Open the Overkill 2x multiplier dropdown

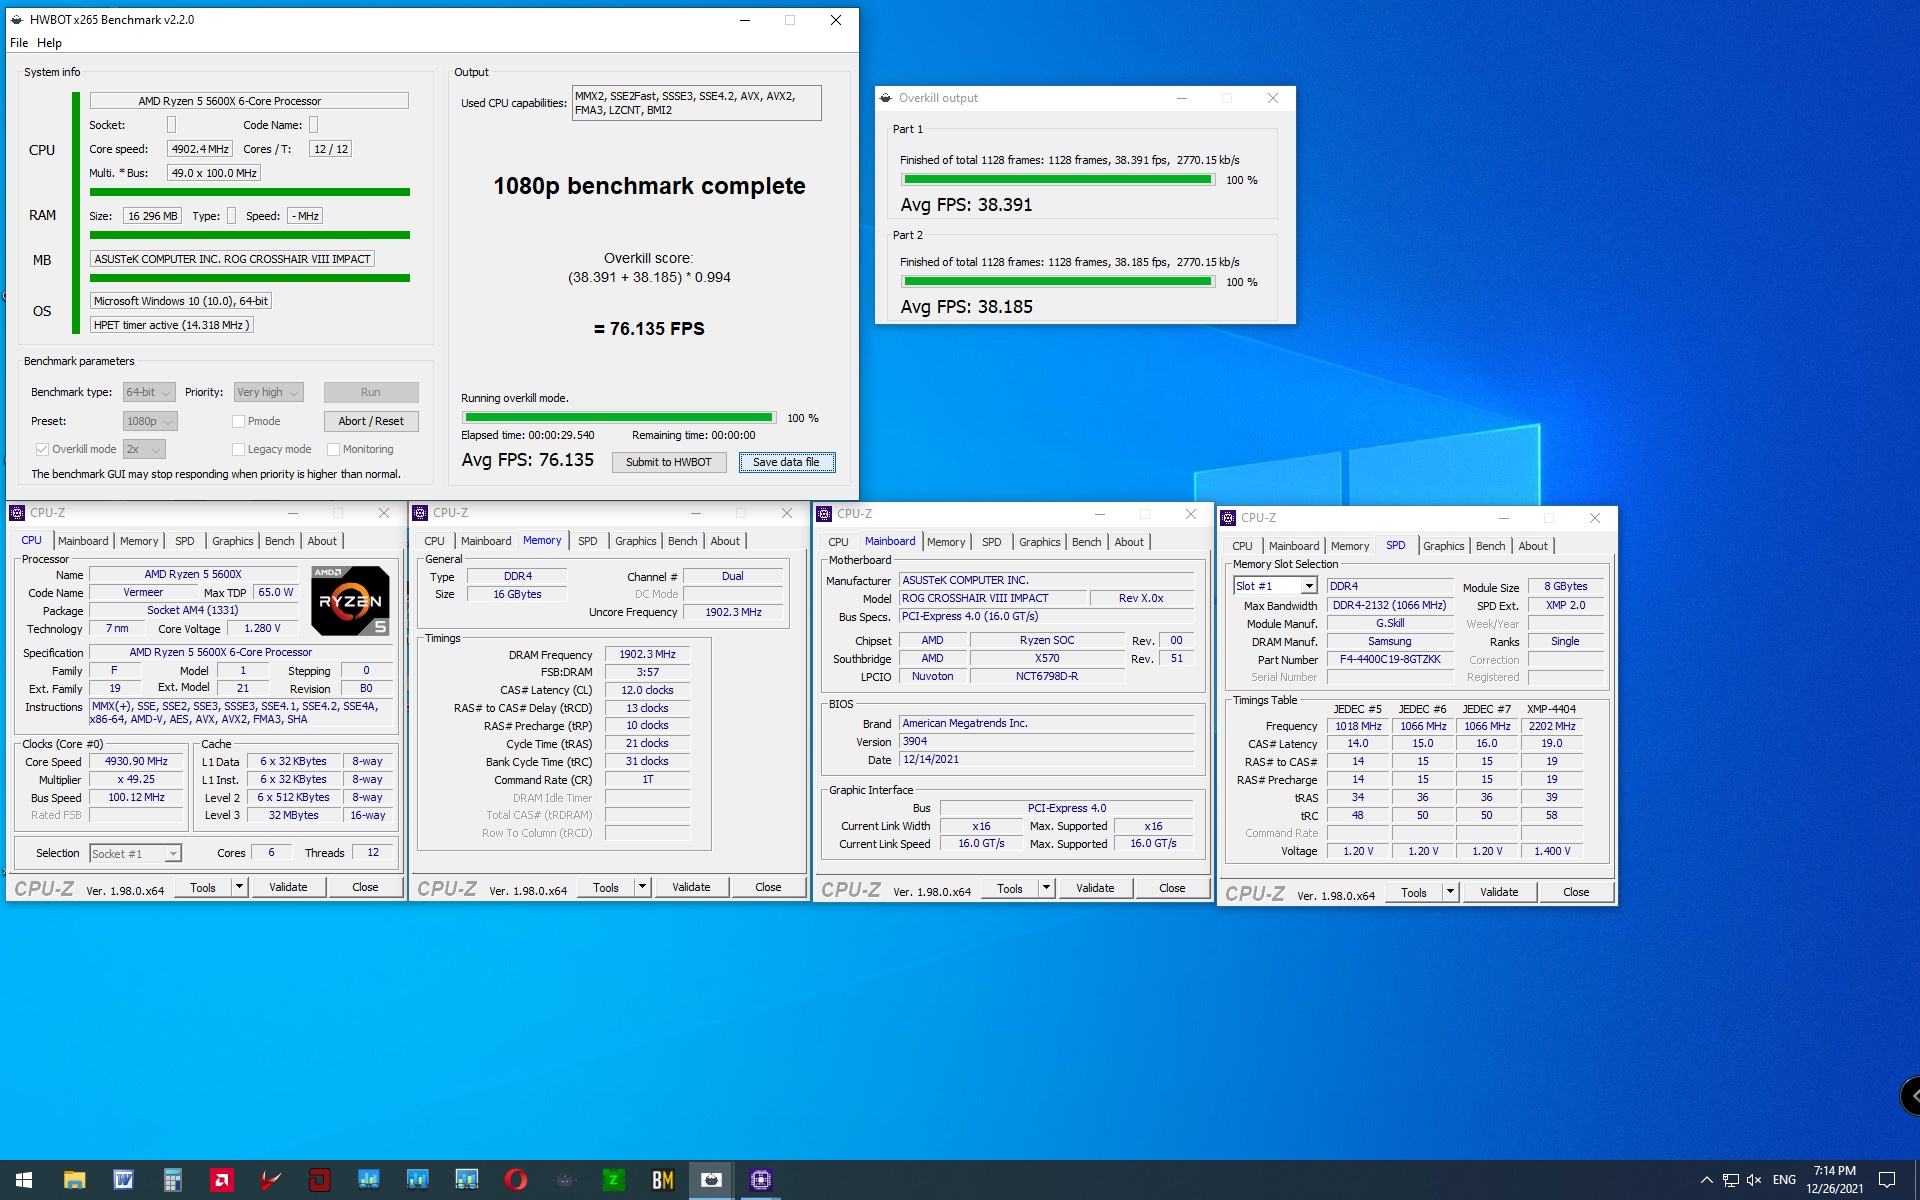click(x=144, y=450)
